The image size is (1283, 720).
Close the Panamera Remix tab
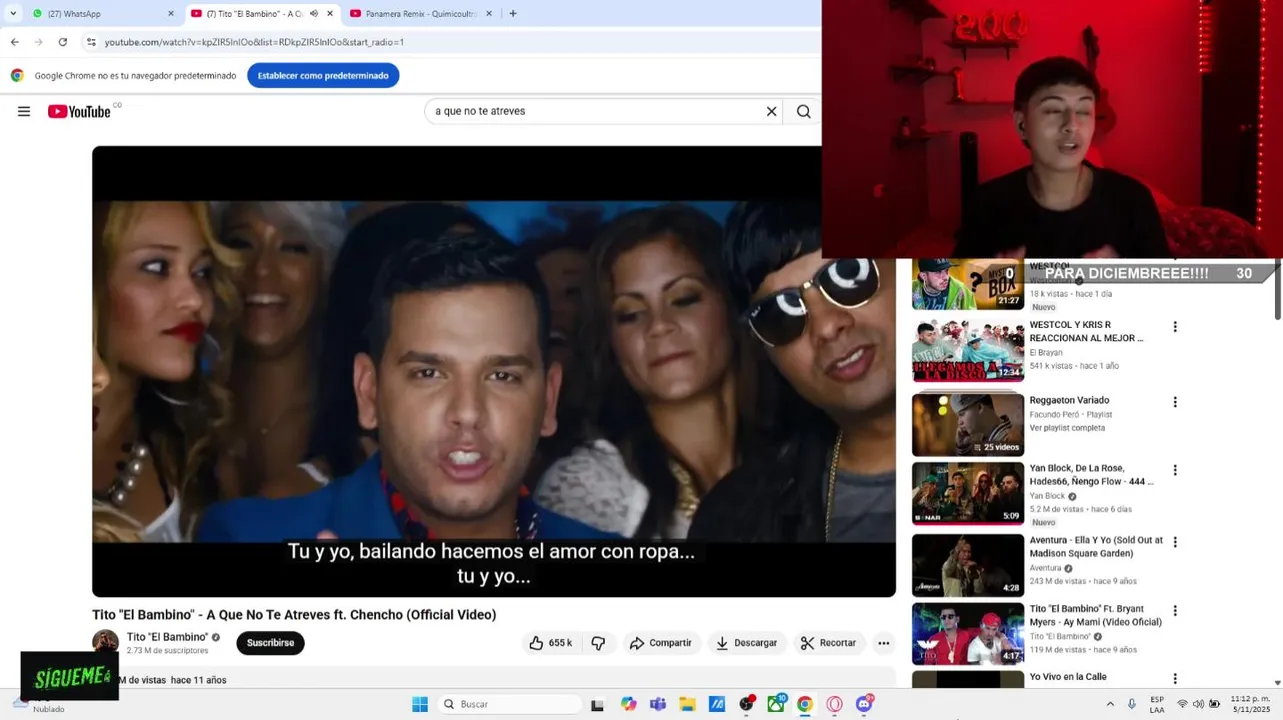[489, 14]
